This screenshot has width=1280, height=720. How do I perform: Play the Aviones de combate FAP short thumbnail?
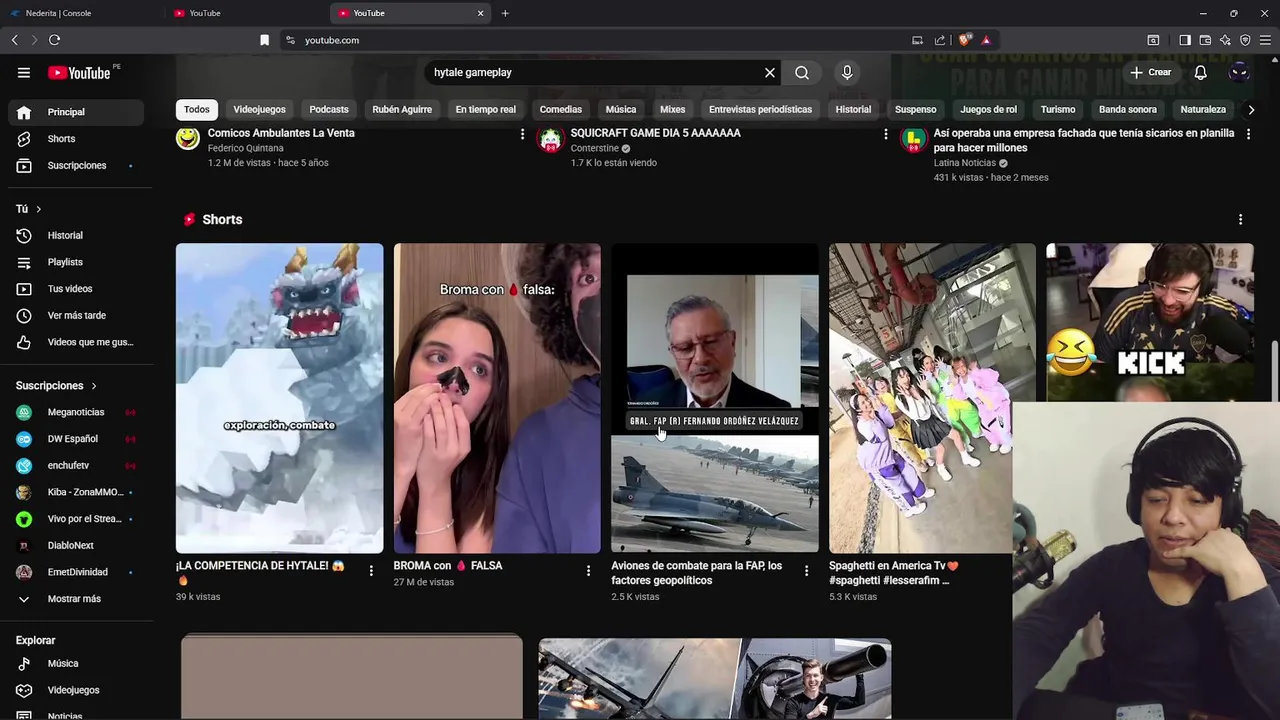pyautogui.click(x=714, y=398)
